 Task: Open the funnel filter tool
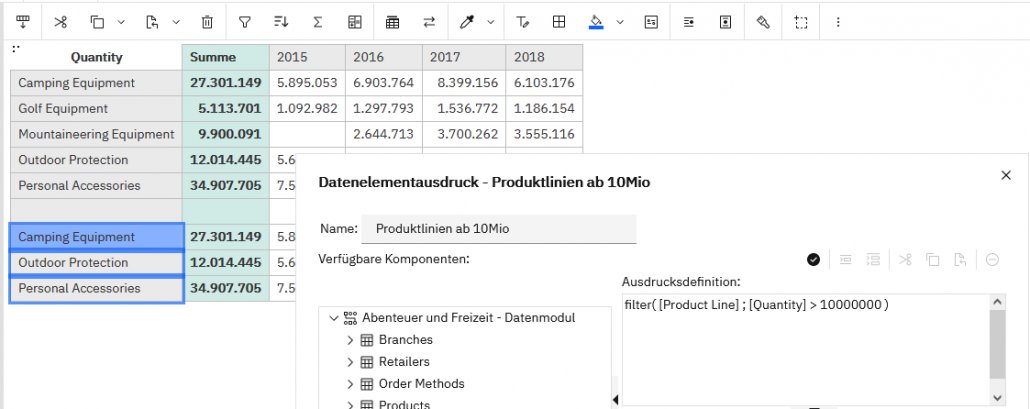244,22
